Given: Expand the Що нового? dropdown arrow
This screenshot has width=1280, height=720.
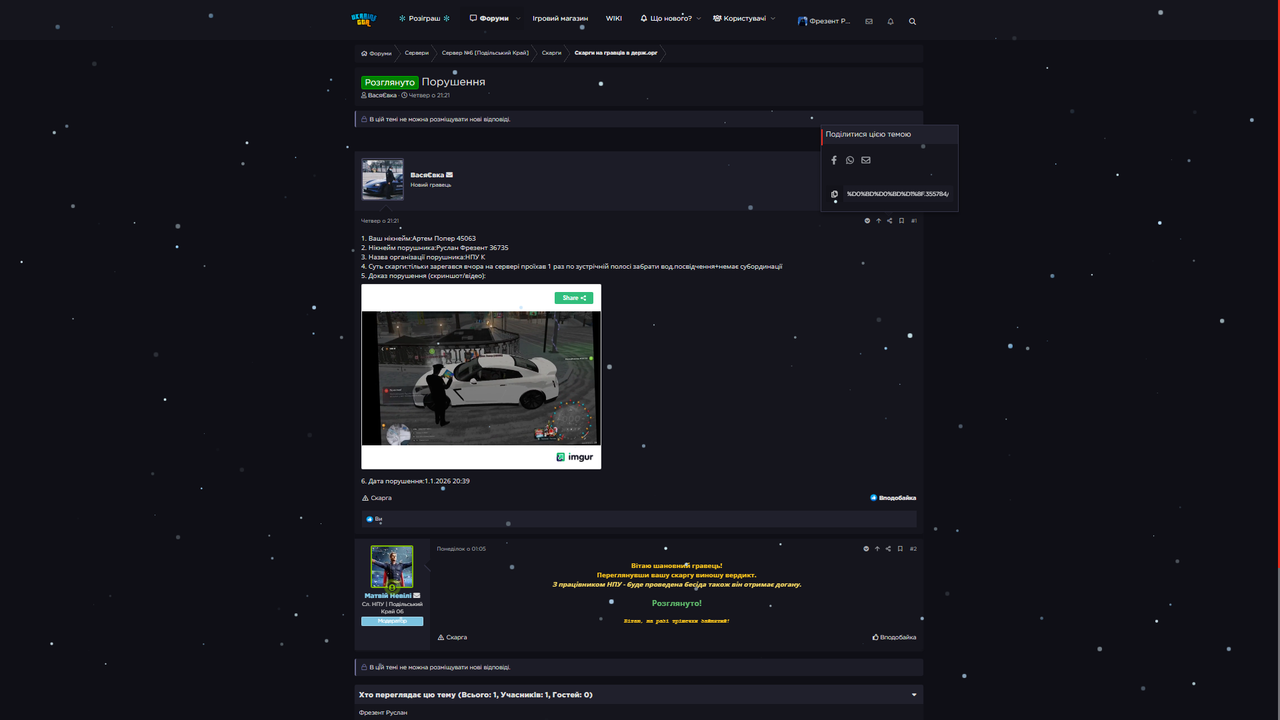Looking at the screenshot, I should 699,19.
